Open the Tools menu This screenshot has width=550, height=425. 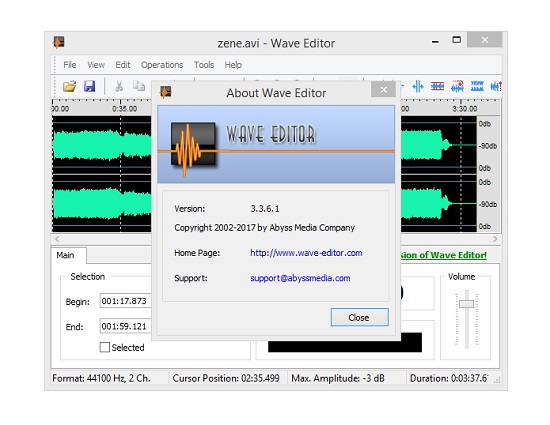(x=204, y=65)
